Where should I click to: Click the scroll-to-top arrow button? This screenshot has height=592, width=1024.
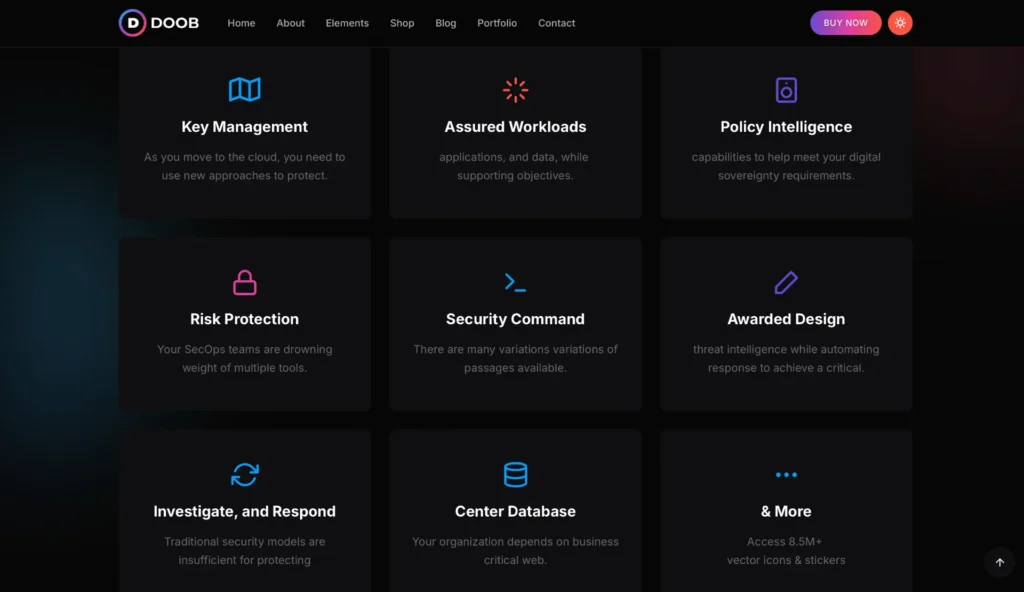tap(999, 562)
